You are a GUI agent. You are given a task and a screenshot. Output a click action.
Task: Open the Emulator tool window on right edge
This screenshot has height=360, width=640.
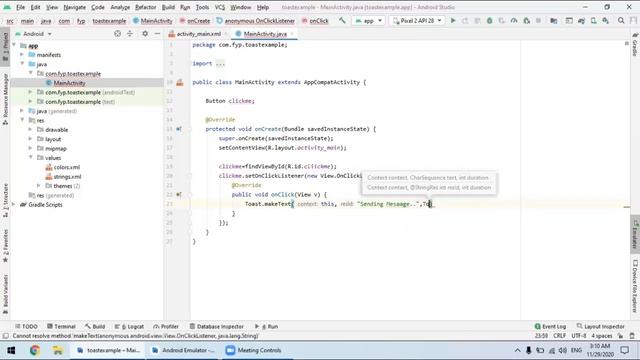(x=635, y=234)
